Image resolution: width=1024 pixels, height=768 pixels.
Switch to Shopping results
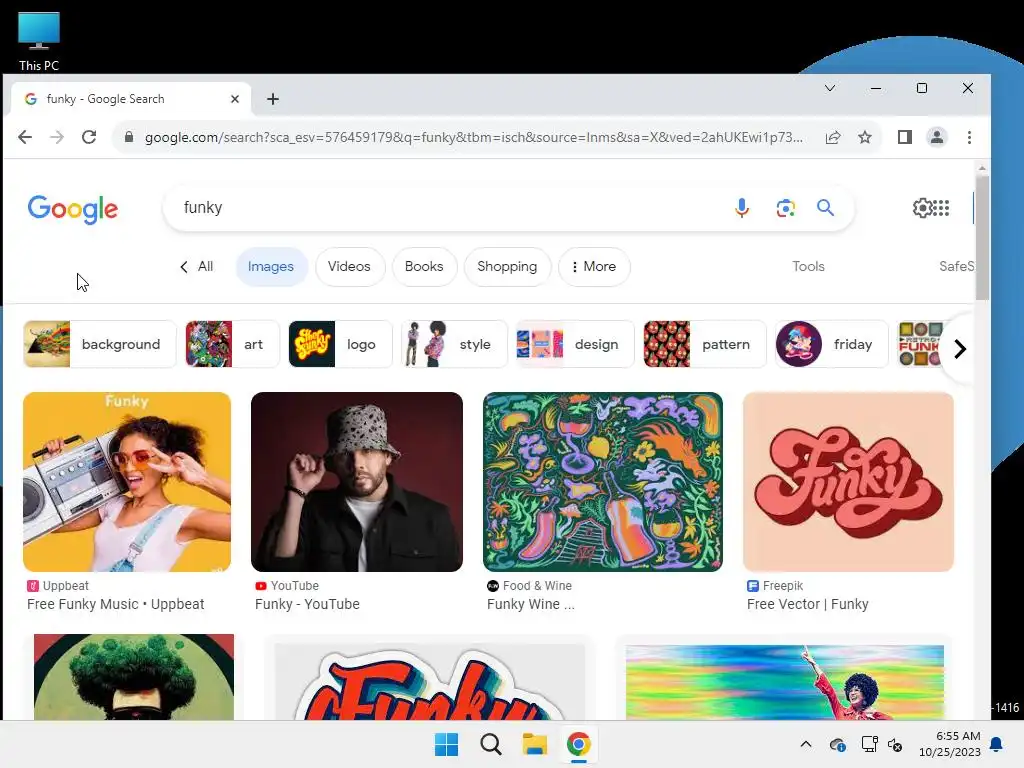pyautogui.click(x=507, y=266)
